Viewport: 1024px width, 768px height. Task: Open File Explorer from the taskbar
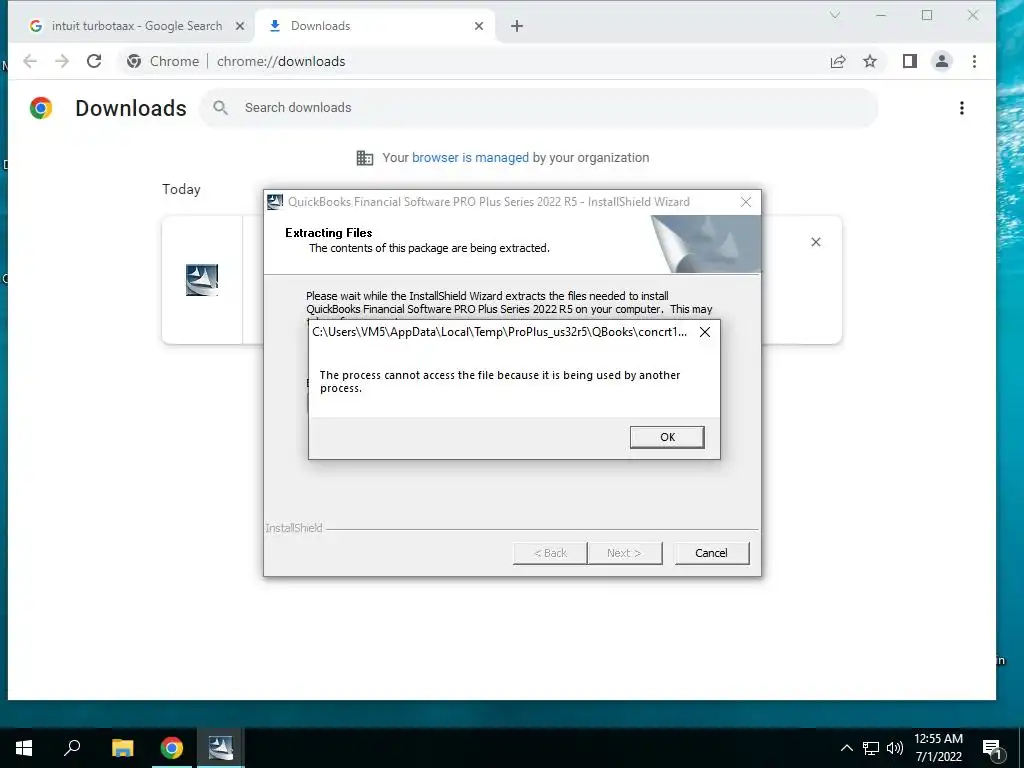tap(122, 748)
